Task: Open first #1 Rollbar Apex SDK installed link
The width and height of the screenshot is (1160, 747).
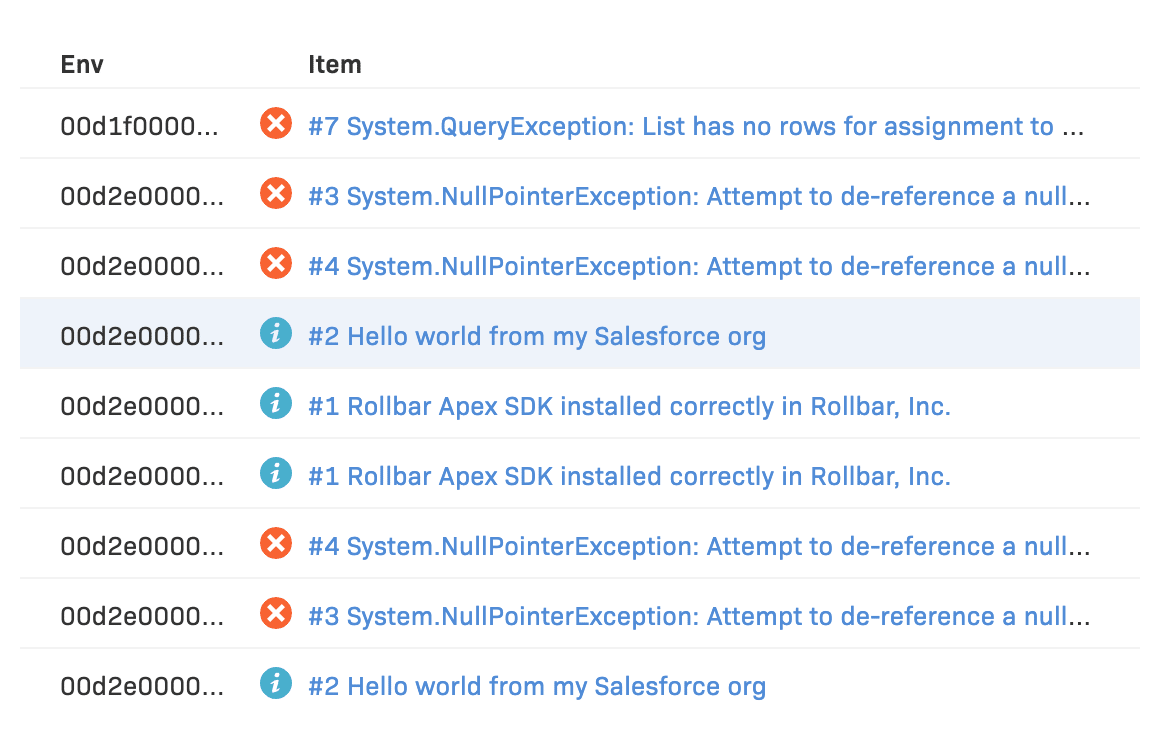Action: click(x=629, y=407)
